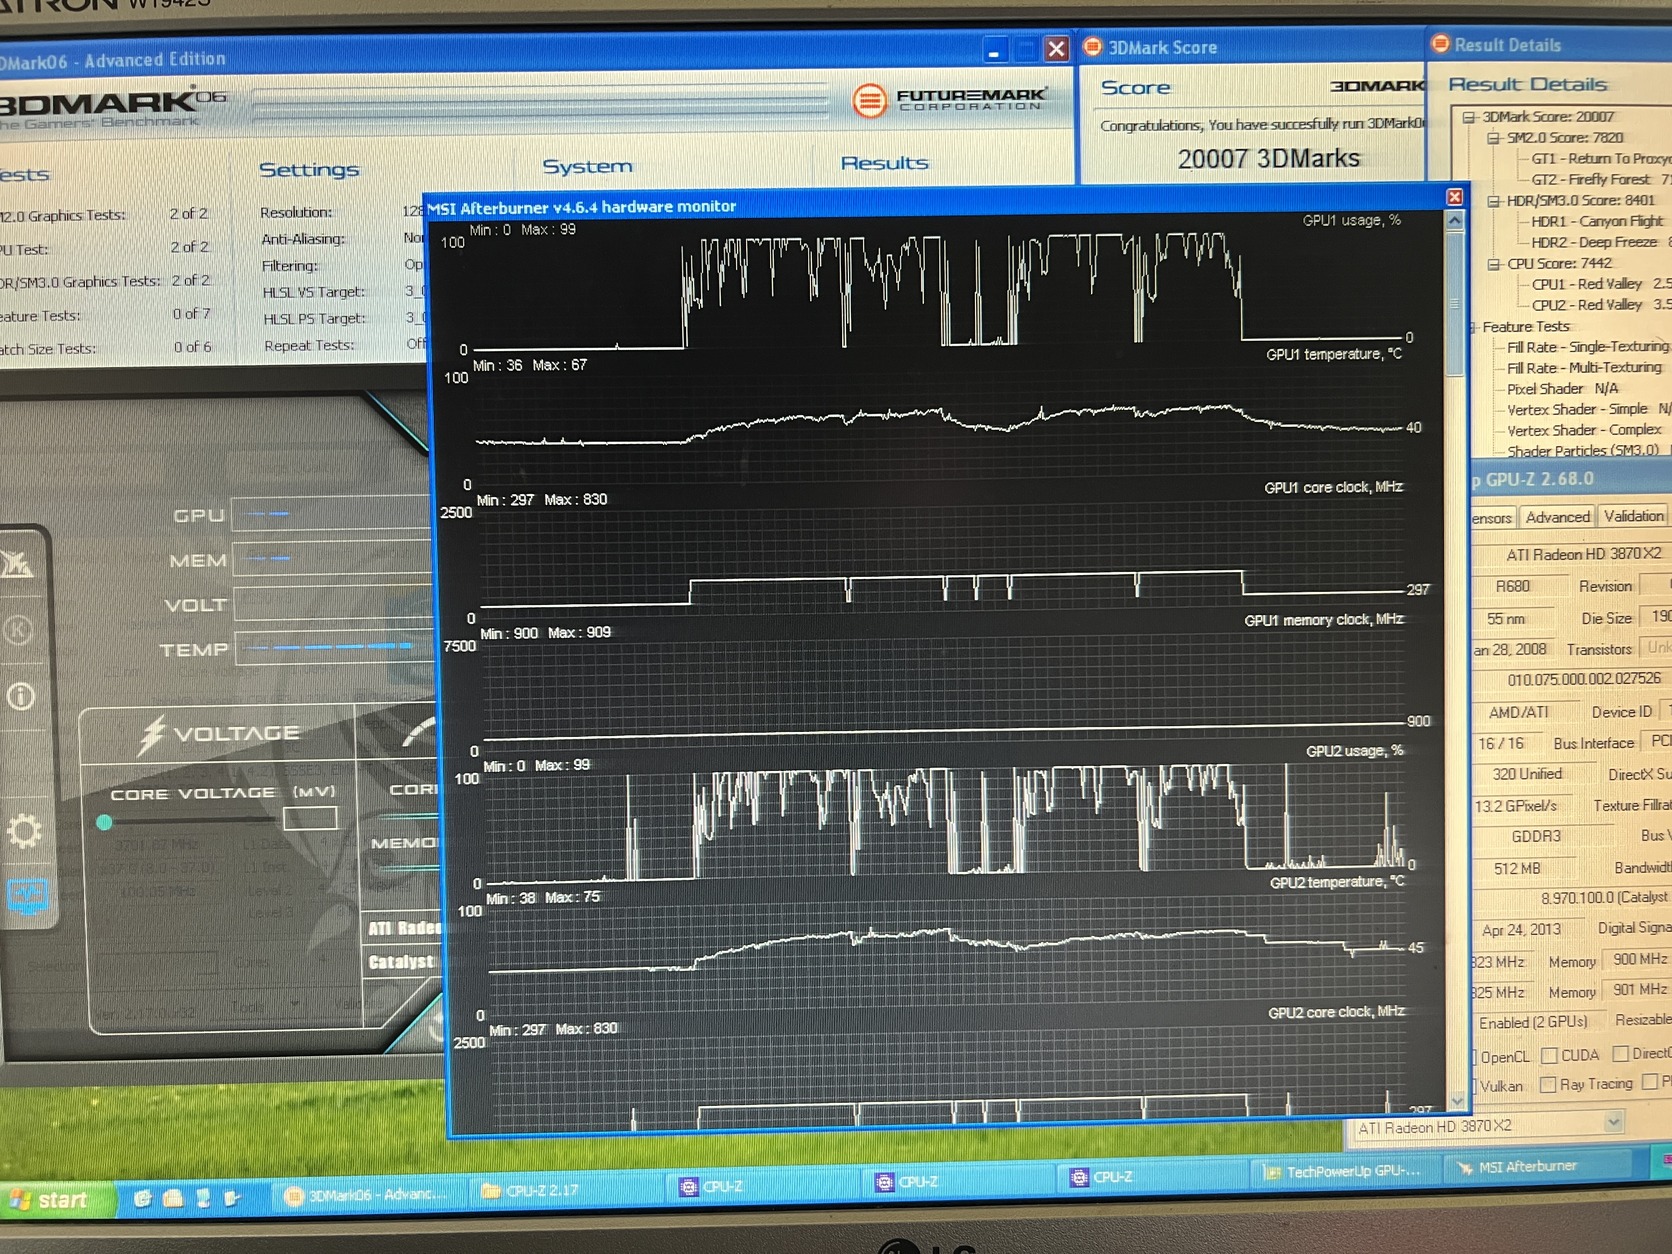Collapse the CPU Score tree node
Screen dimensions: 1672x1254
(1494, 264)
